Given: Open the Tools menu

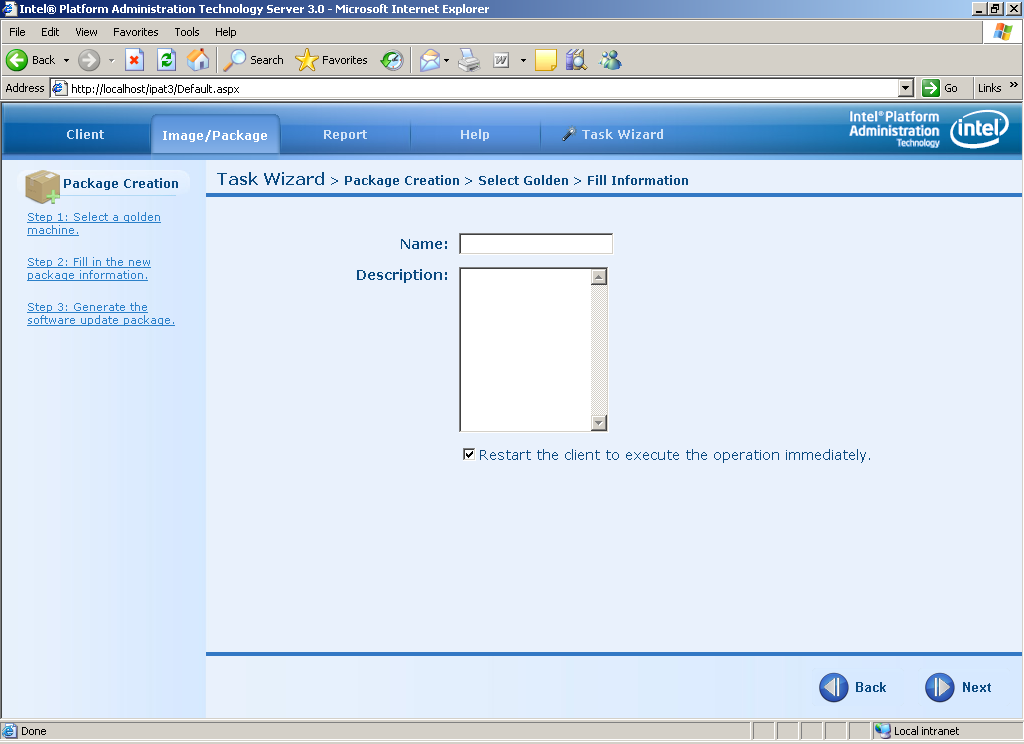Looking at the screenshot, I should coord(187,32).
